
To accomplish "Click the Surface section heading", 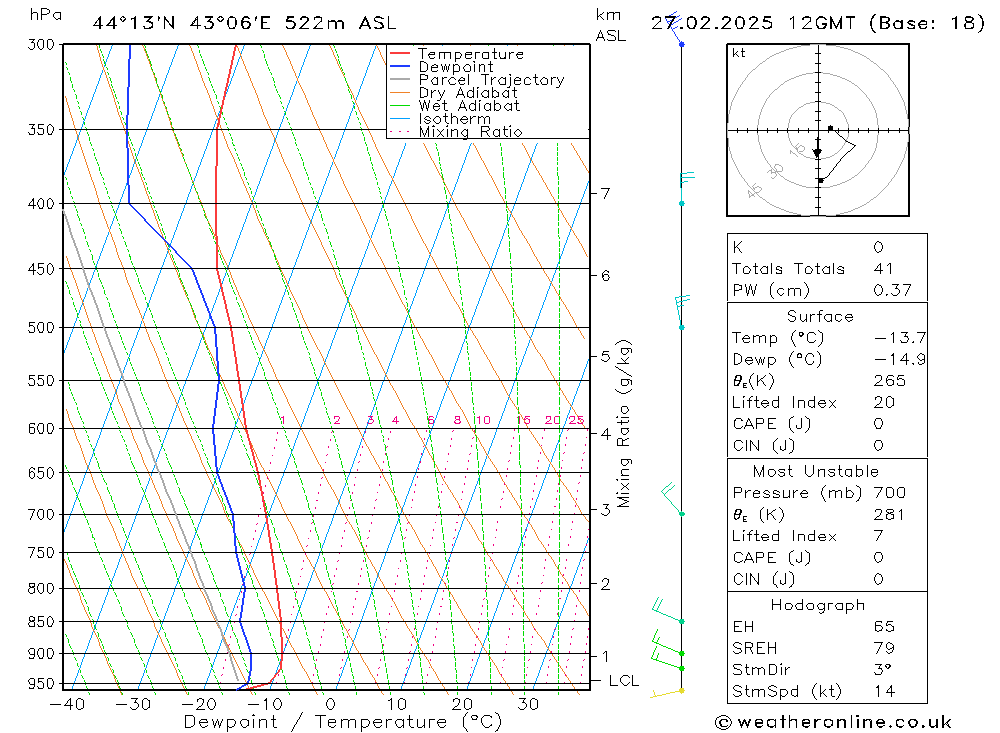I will [x=820, y=316].
